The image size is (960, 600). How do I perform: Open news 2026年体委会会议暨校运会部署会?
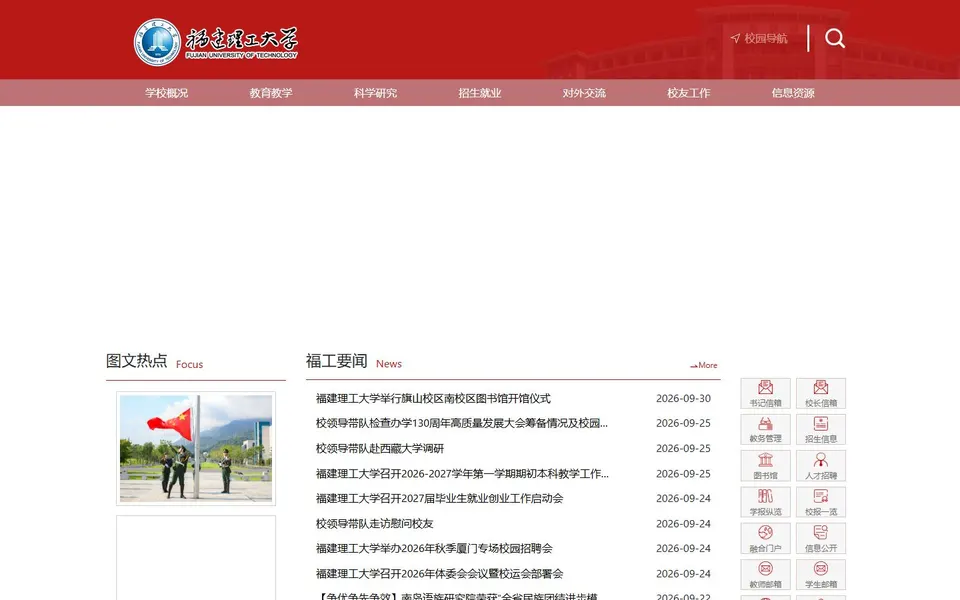click(440, 574)
